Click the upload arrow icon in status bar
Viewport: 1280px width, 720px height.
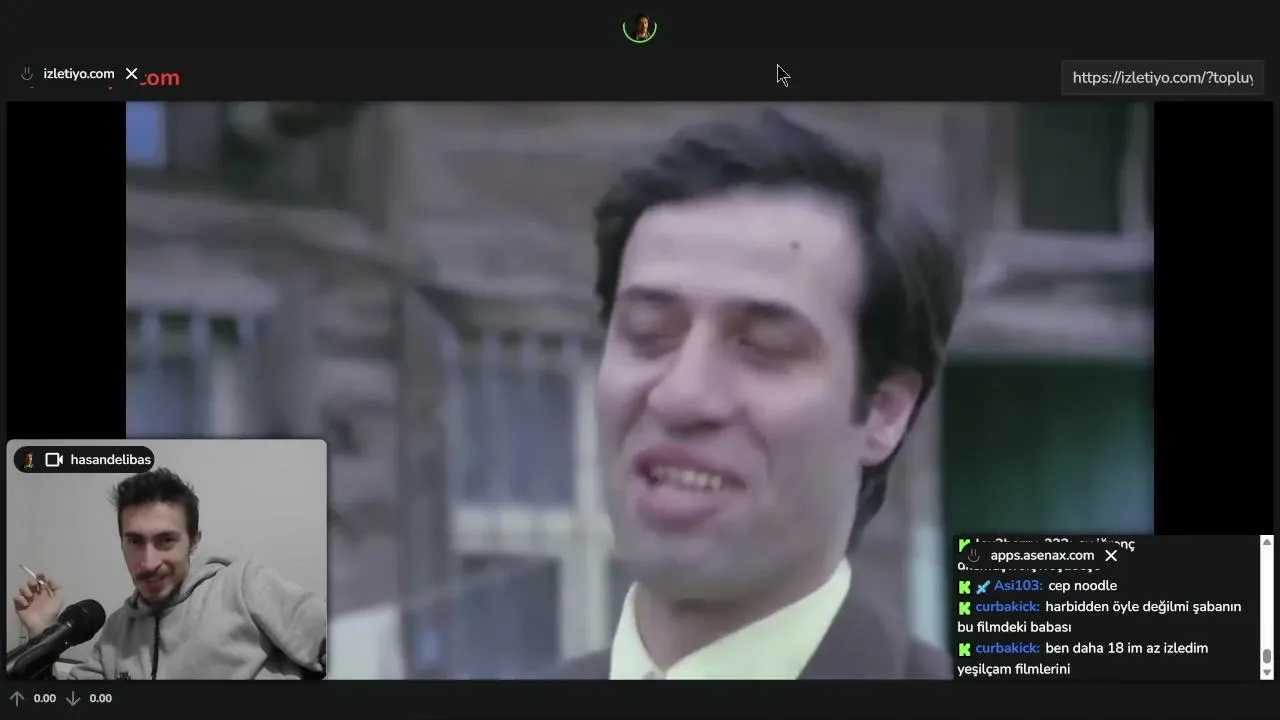pos(16,698)
